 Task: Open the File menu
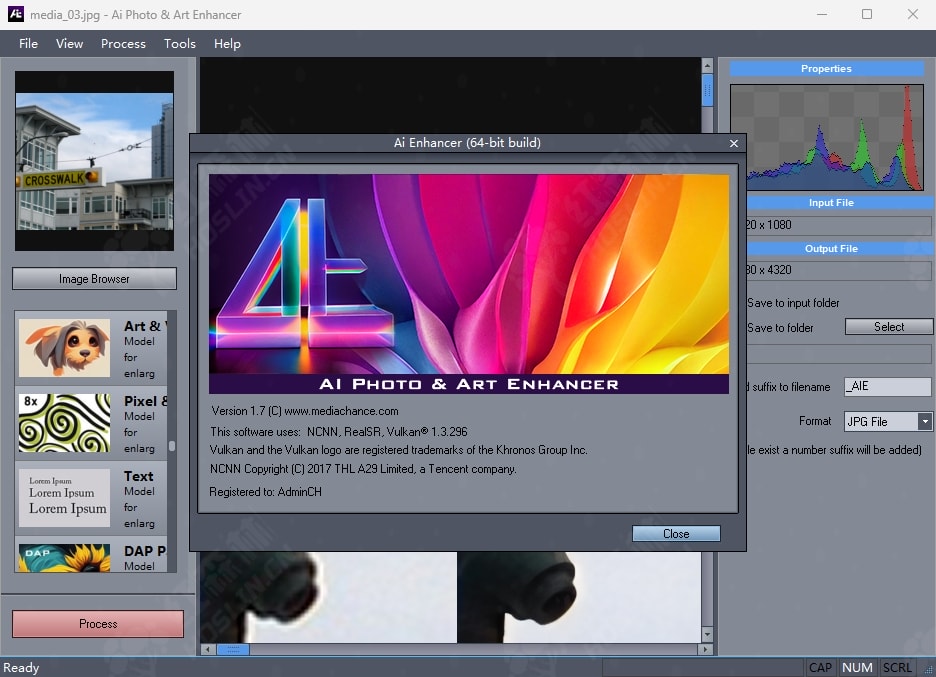28,44
